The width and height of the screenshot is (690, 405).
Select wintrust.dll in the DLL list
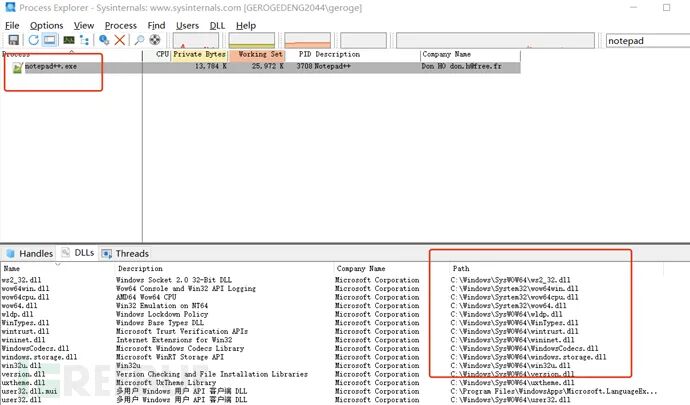[26, 331]
